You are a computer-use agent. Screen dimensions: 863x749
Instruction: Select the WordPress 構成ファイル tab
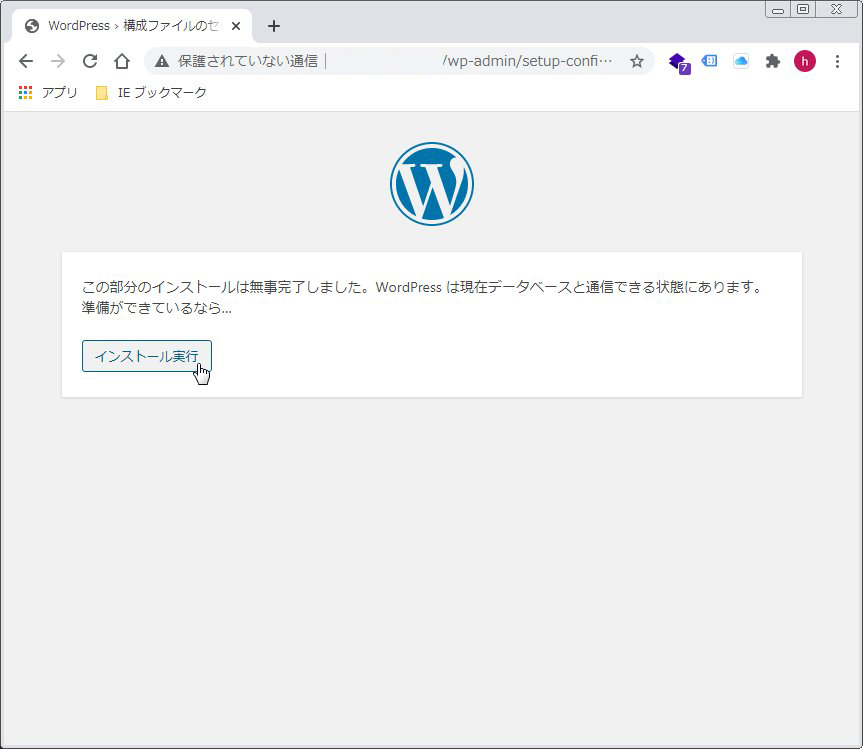[132, 26]
